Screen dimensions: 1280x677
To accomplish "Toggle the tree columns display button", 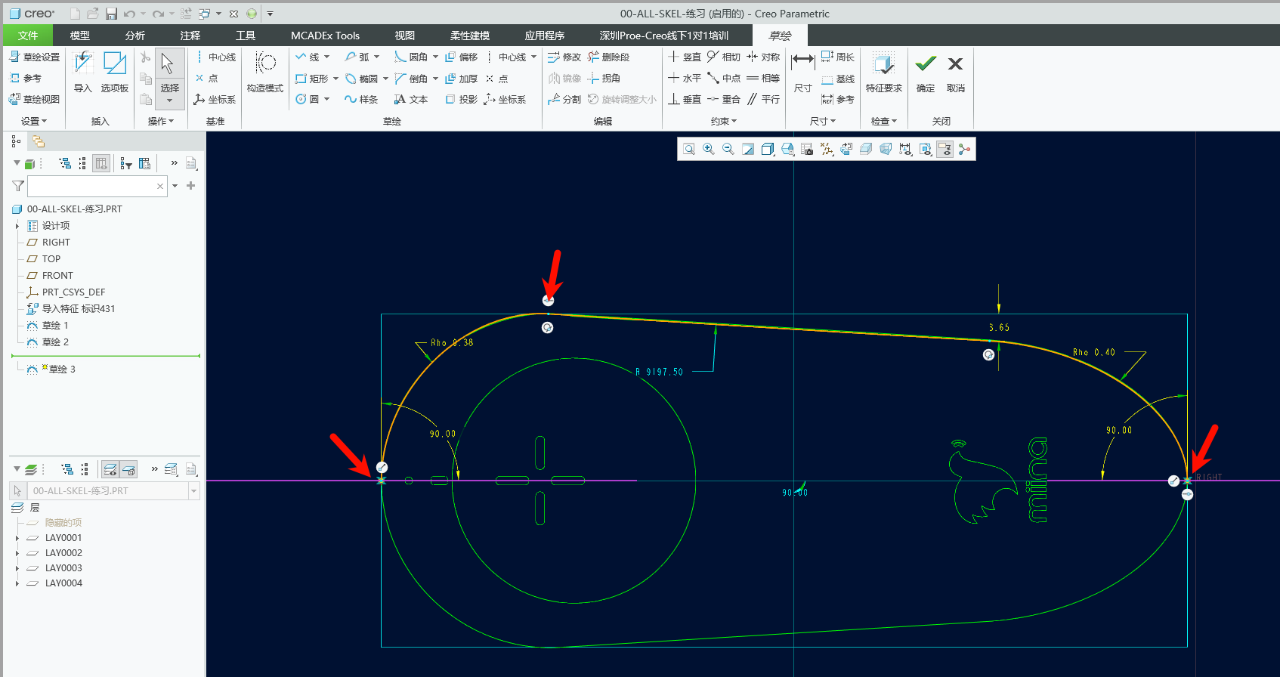I will (x=101, y=163).
